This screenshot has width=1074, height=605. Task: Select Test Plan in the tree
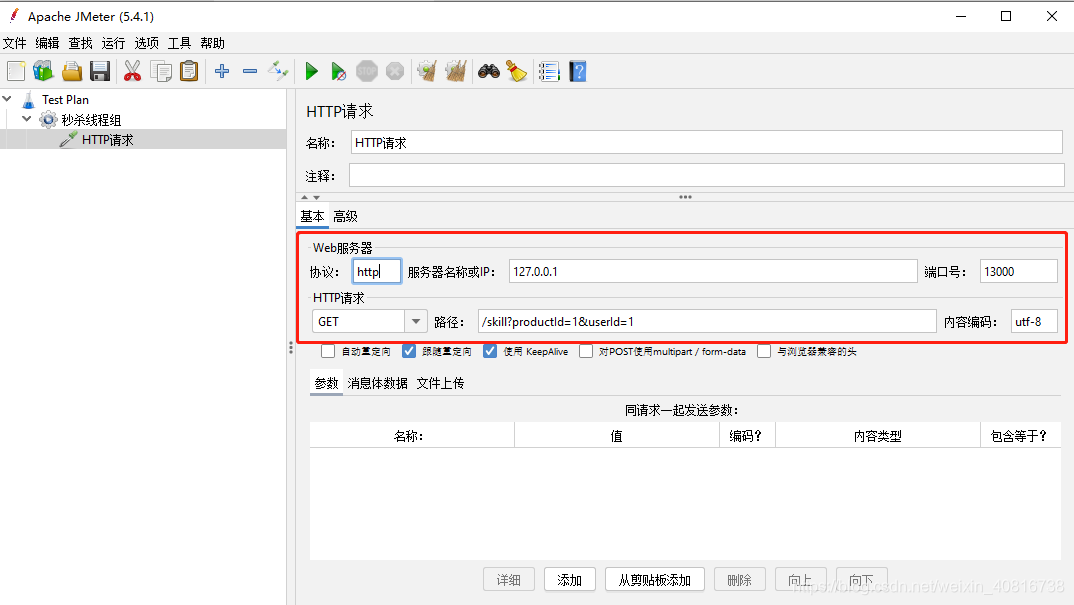[65, 99]
